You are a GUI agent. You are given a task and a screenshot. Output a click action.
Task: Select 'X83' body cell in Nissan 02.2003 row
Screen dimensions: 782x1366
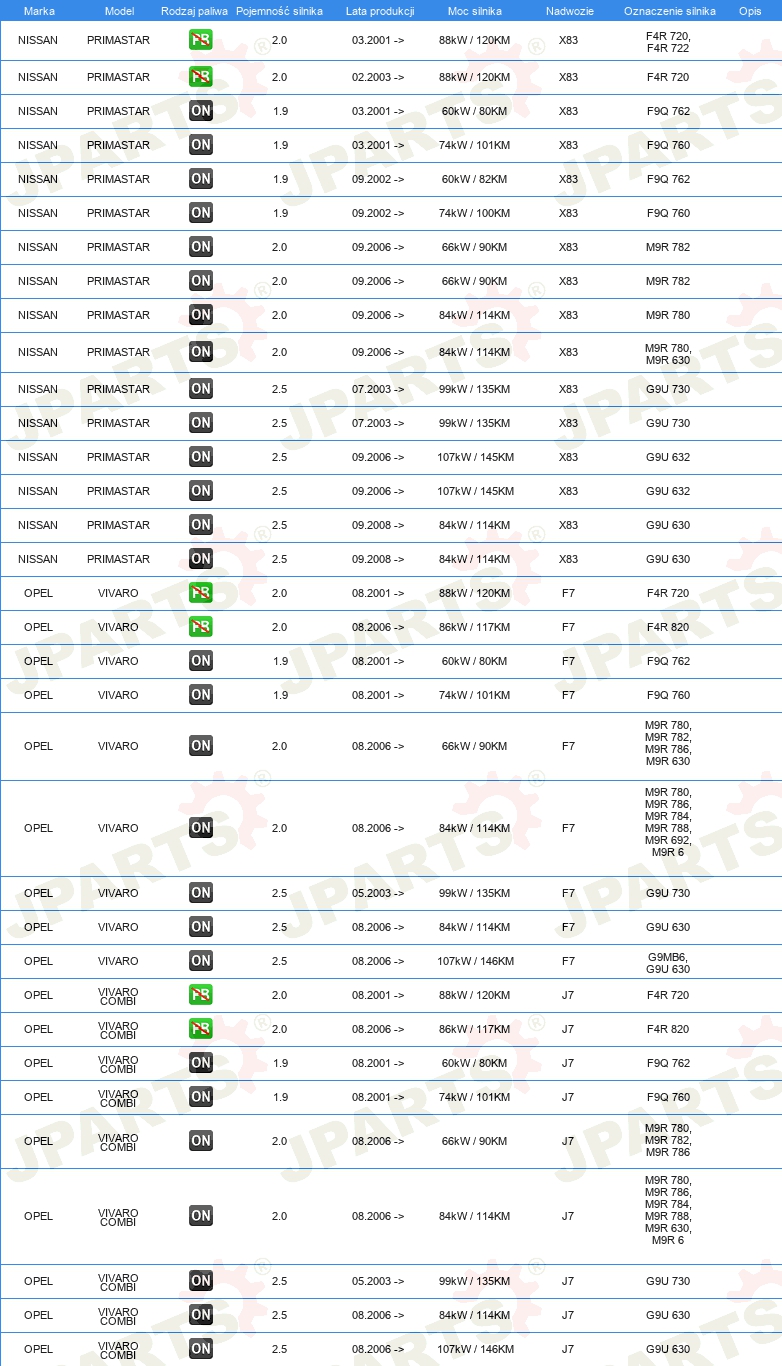click(x=568, y=77)
